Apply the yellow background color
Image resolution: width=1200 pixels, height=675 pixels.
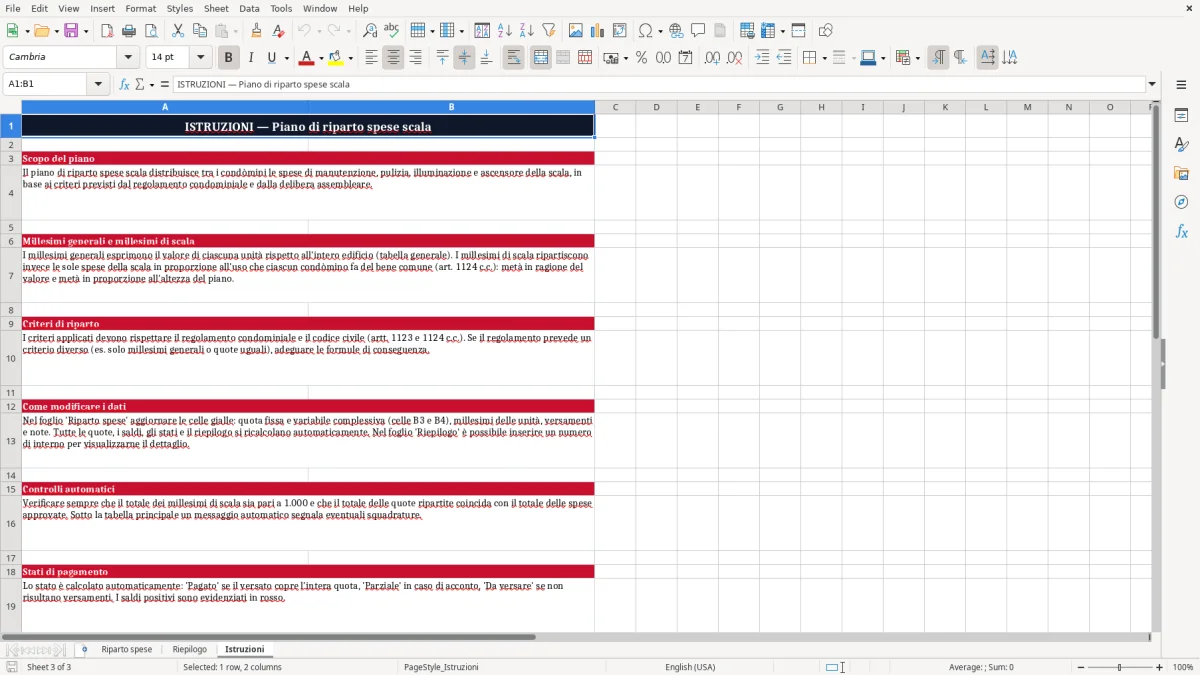pos(336,58)
